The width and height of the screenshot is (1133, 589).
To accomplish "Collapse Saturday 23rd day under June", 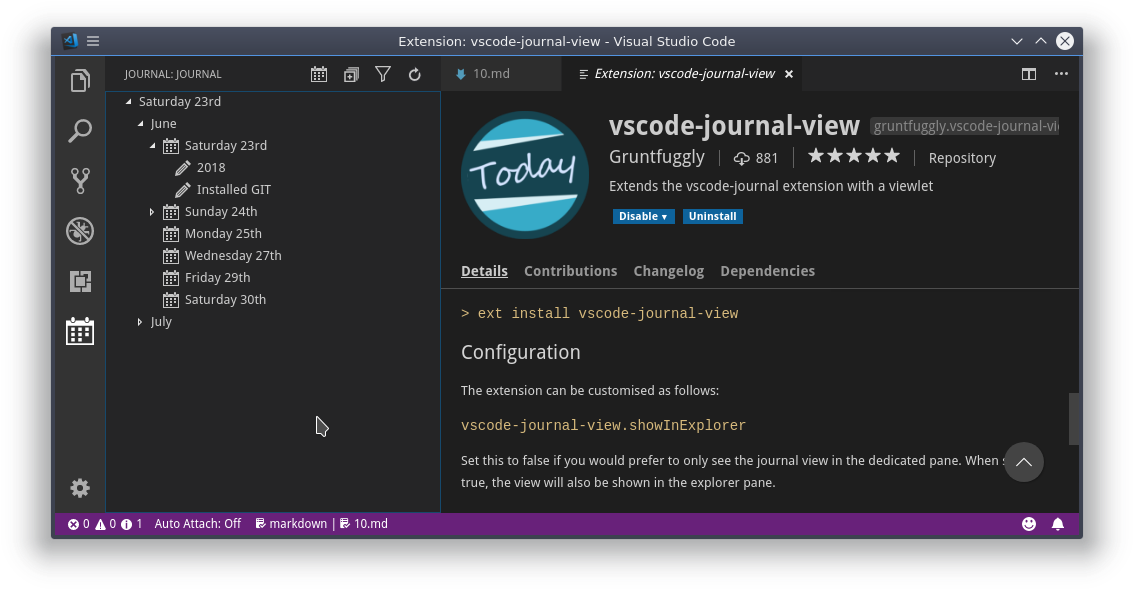I will tap(152, 145).
